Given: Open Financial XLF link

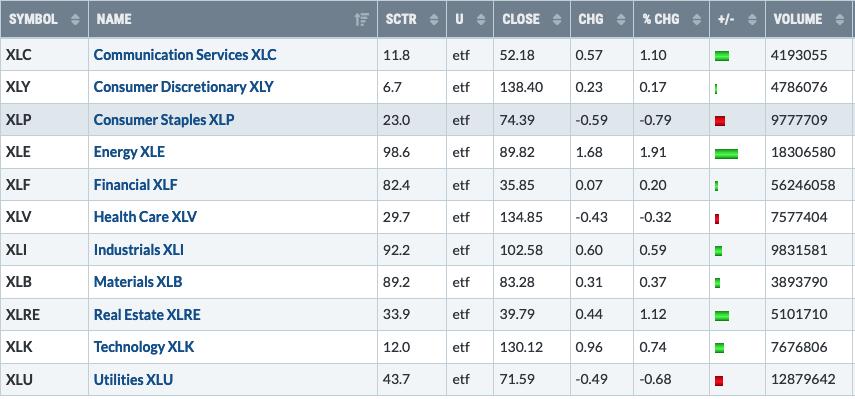Looking at the screenshot, I should point(135,185).
